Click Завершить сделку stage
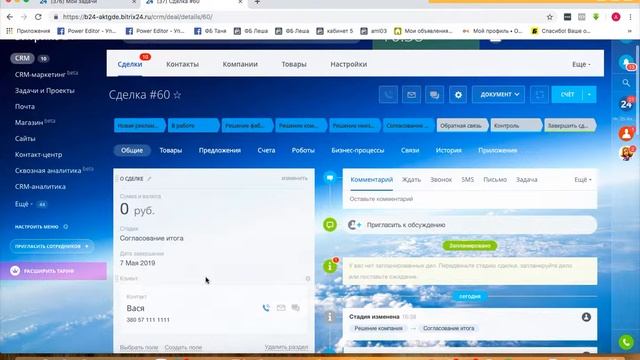640x360 pixels. coord(570,125)
